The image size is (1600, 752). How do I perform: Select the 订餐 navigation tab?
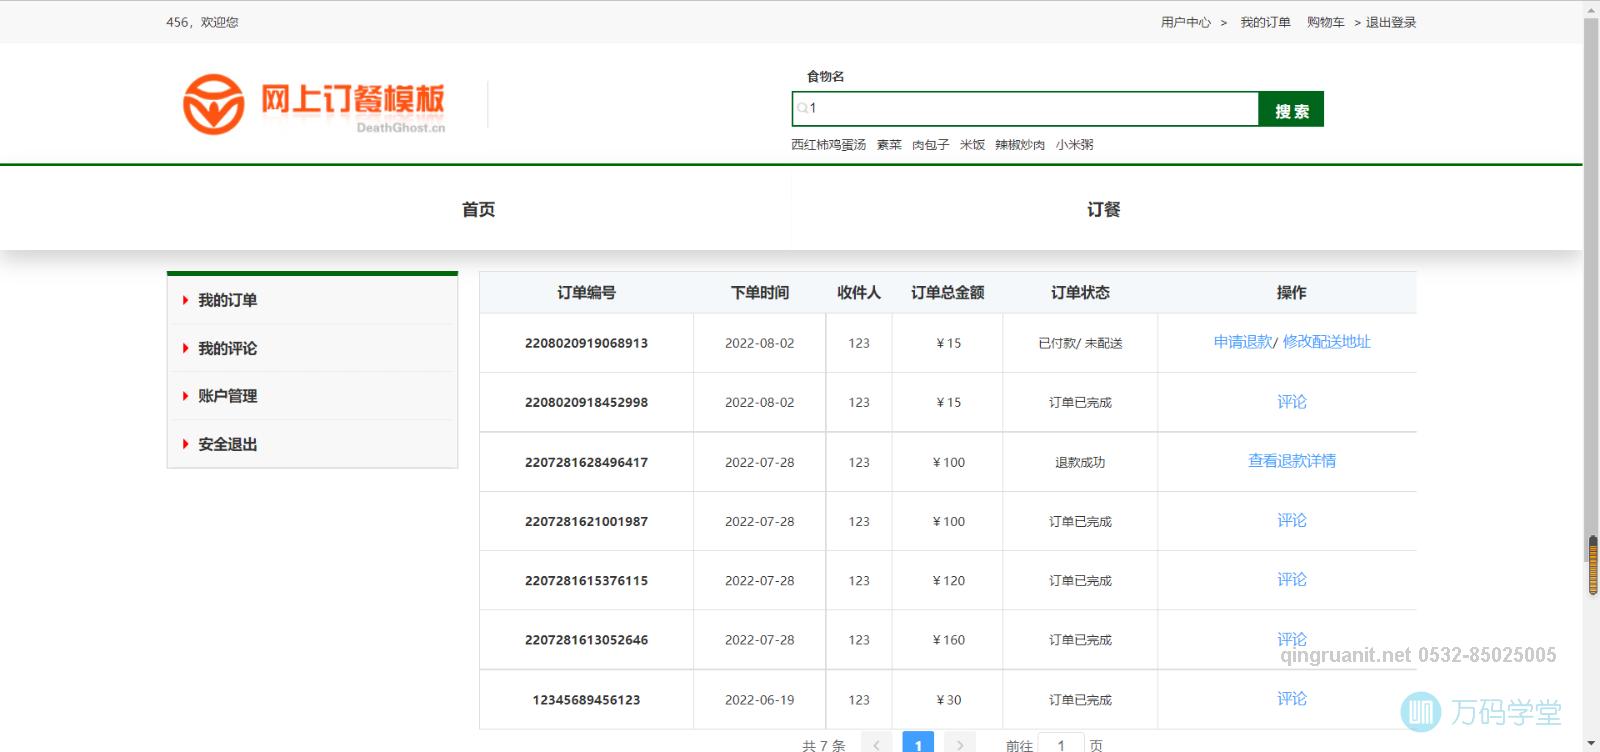coord(1104,209)
